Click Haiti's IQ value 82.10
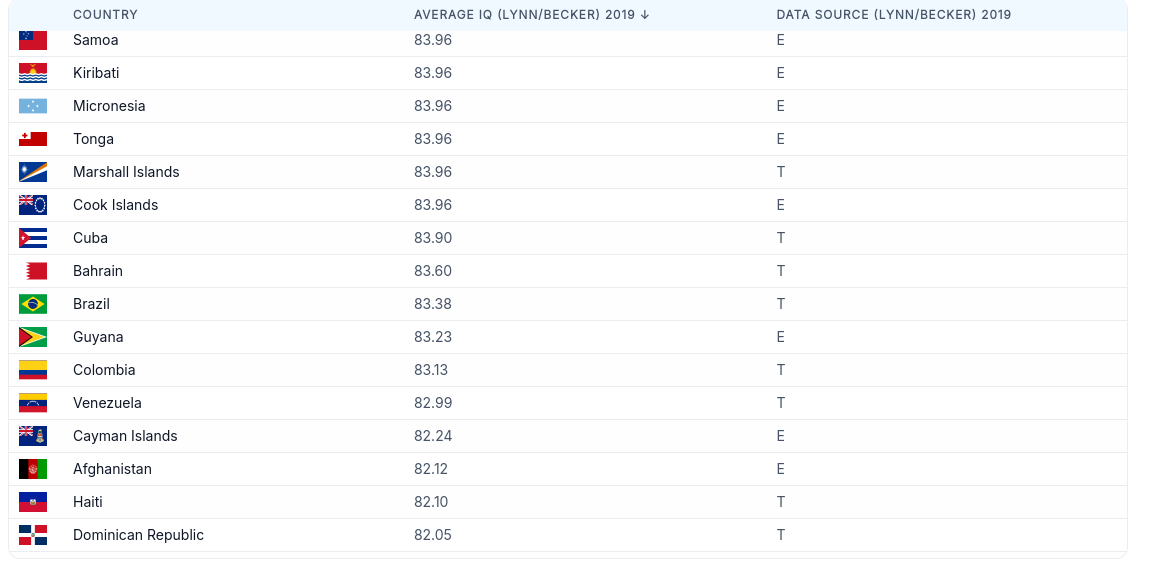The width and height of the screenshot is (1159, 565). pos(431,502)
